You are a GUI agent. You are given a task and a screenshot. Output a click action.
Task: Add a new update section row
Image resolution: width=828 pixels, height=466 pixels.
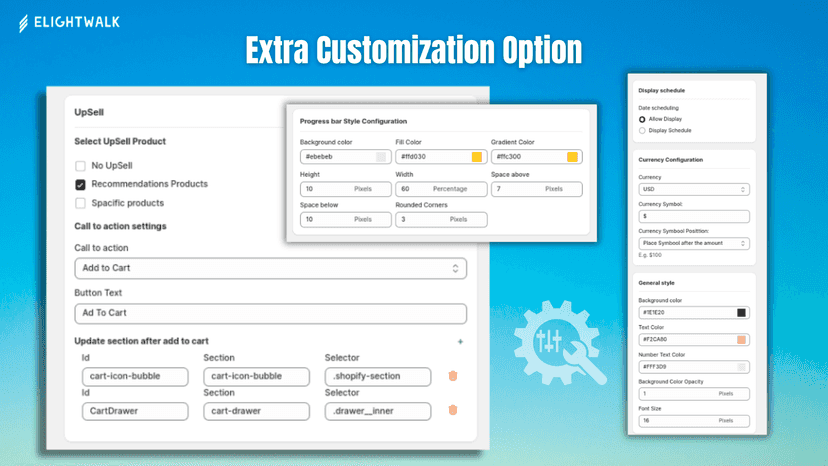(460, 342)
